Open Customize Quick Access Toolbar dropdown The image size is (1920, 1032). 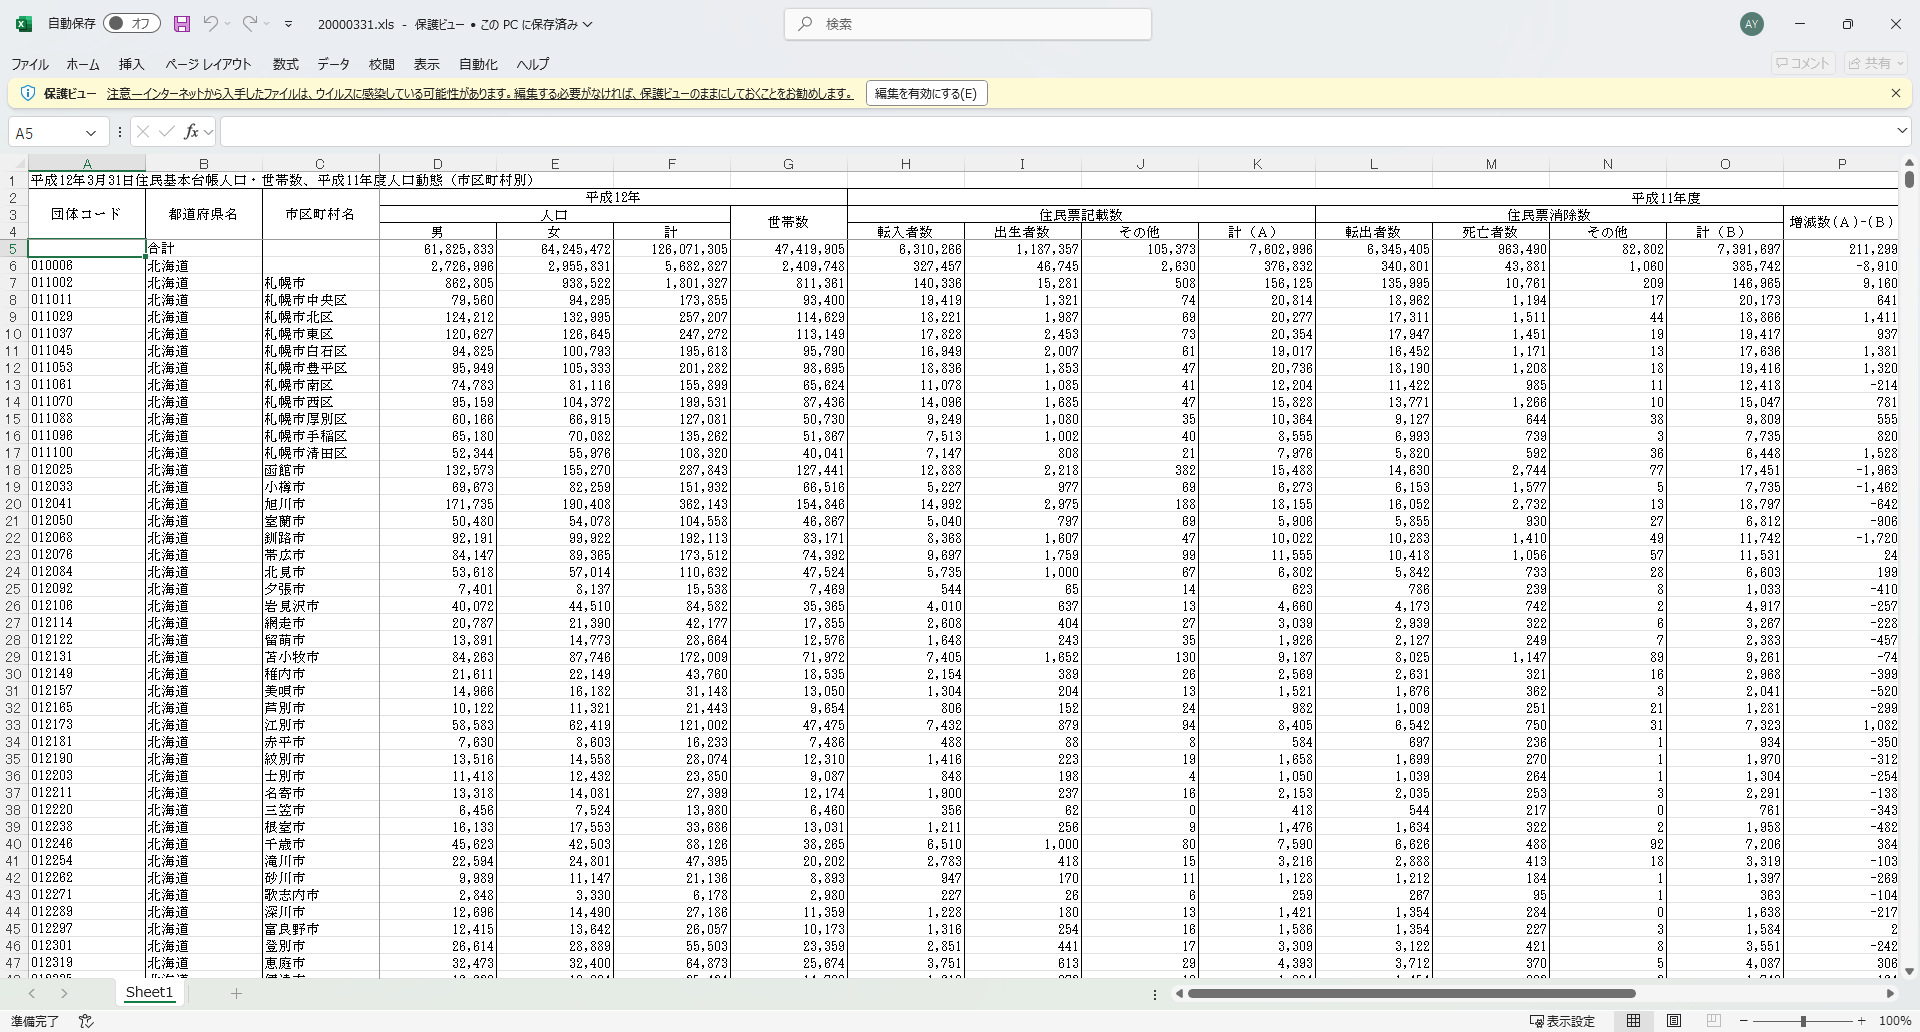288,24
